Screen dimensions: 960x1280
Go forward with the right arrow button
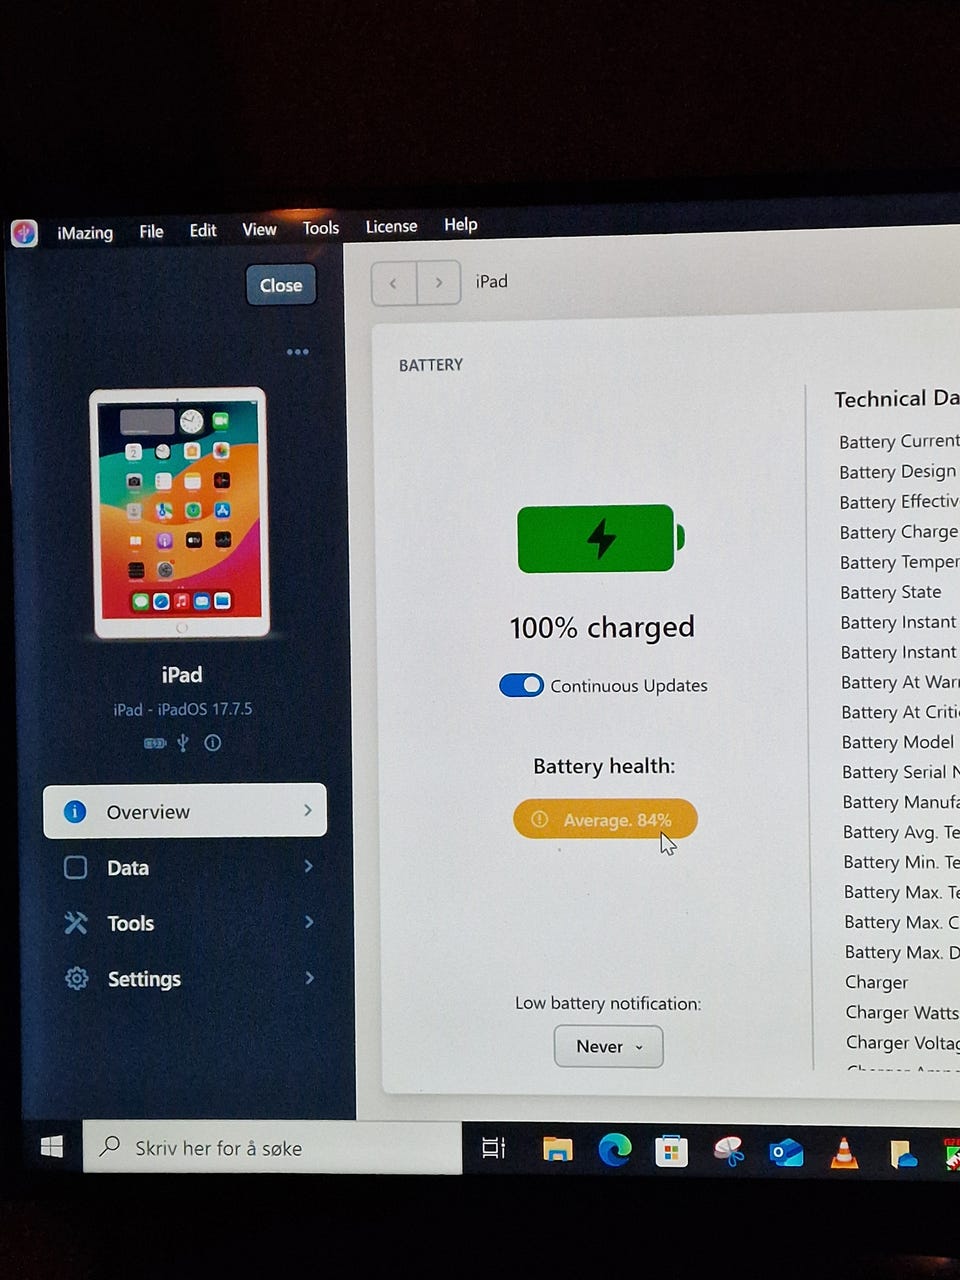click(439, 283)
